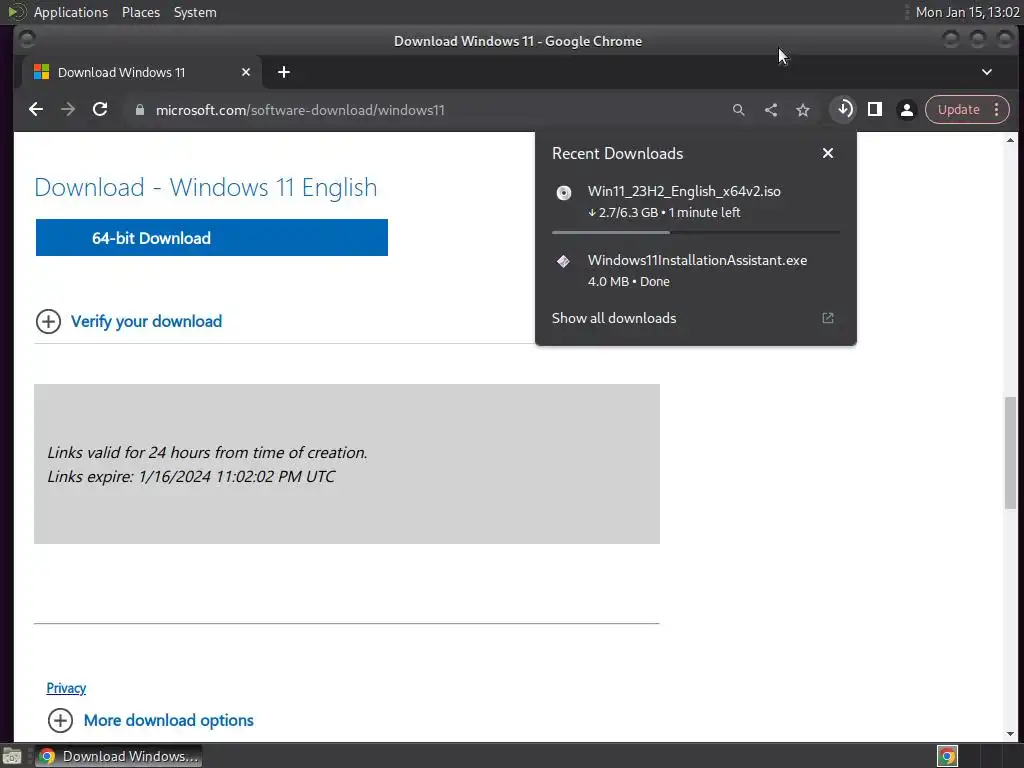The image size is (1024, 768).
Task: Open the Privacy link
Action: pos(66,688)
